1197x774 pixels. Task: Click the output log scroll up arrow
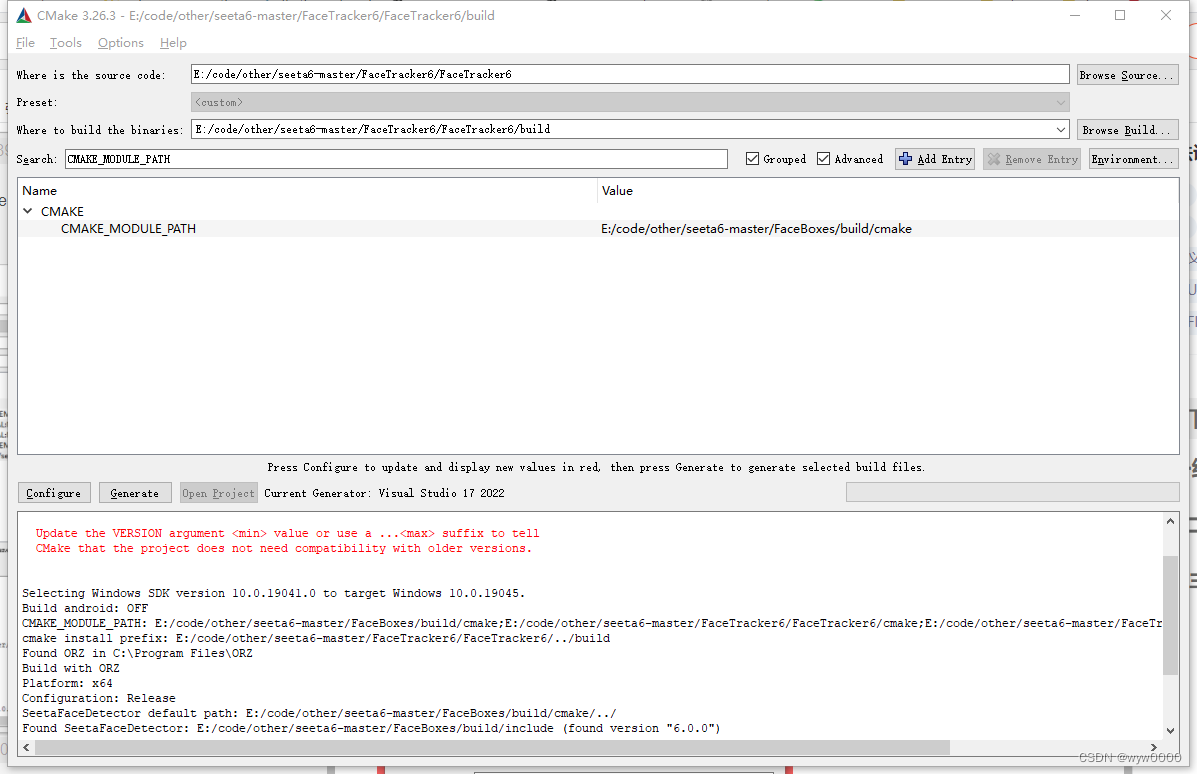[x=1170, y=521]
